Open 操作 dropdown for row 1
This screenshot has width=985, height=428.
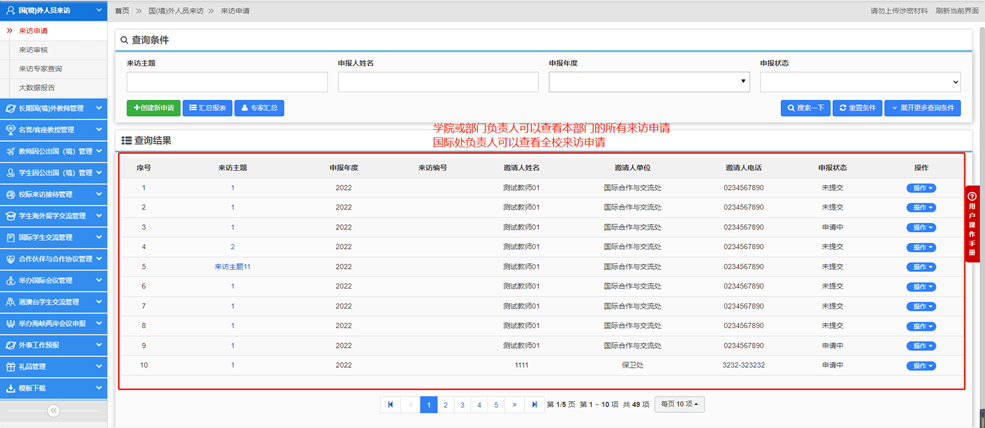point(922,187)
